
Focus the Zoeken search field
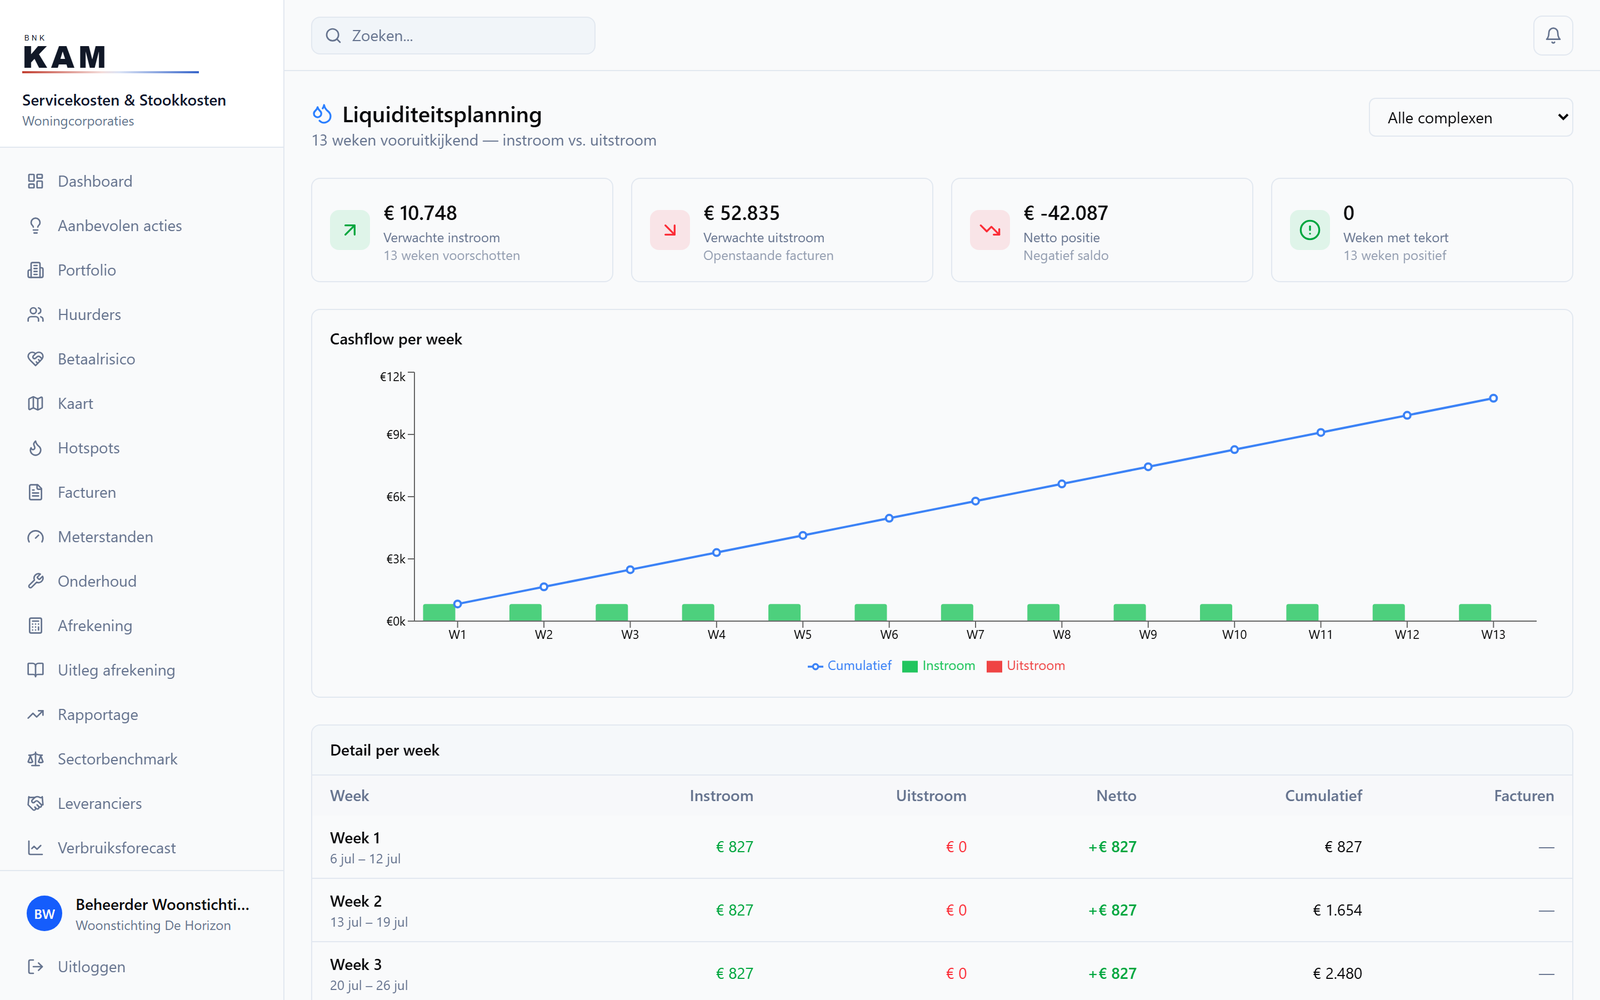point(453,36)
